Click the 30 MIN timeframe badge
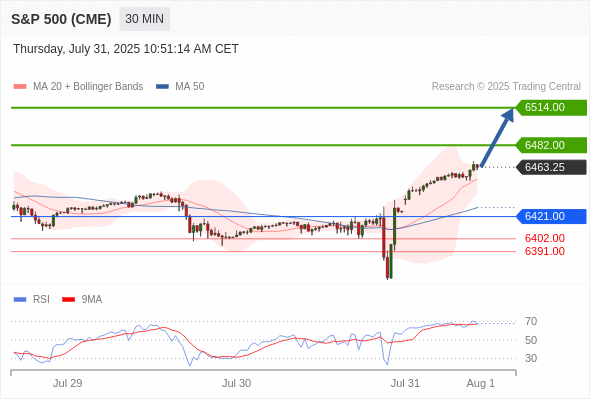Viewport: 590px width, 400px height. tap(144, 19)
